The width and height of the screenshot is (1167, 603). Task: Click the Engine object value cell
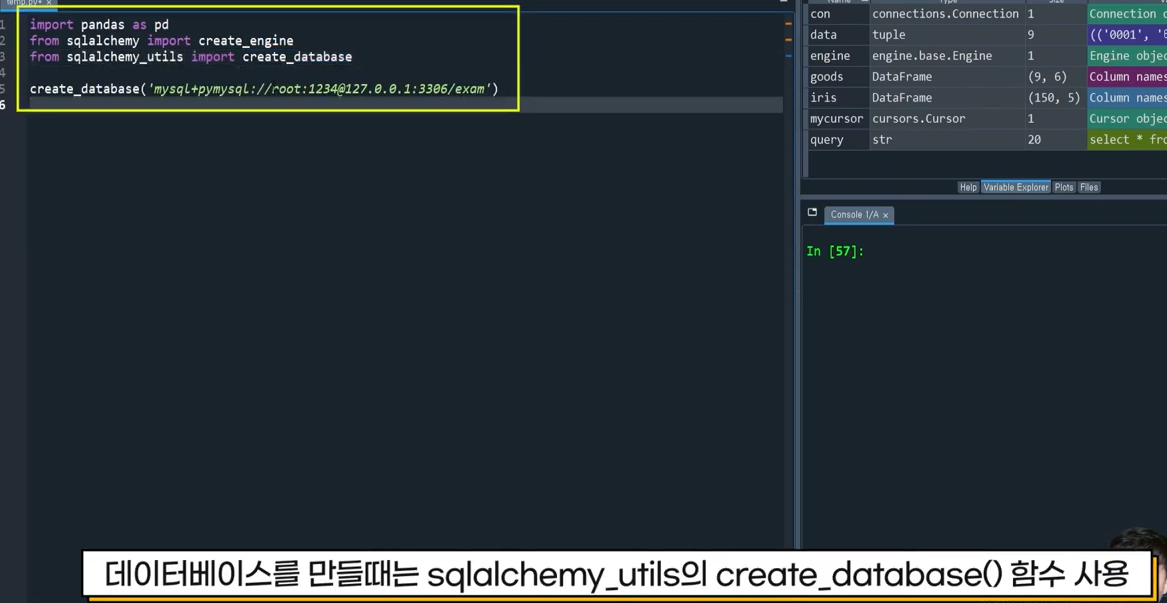1127,56
